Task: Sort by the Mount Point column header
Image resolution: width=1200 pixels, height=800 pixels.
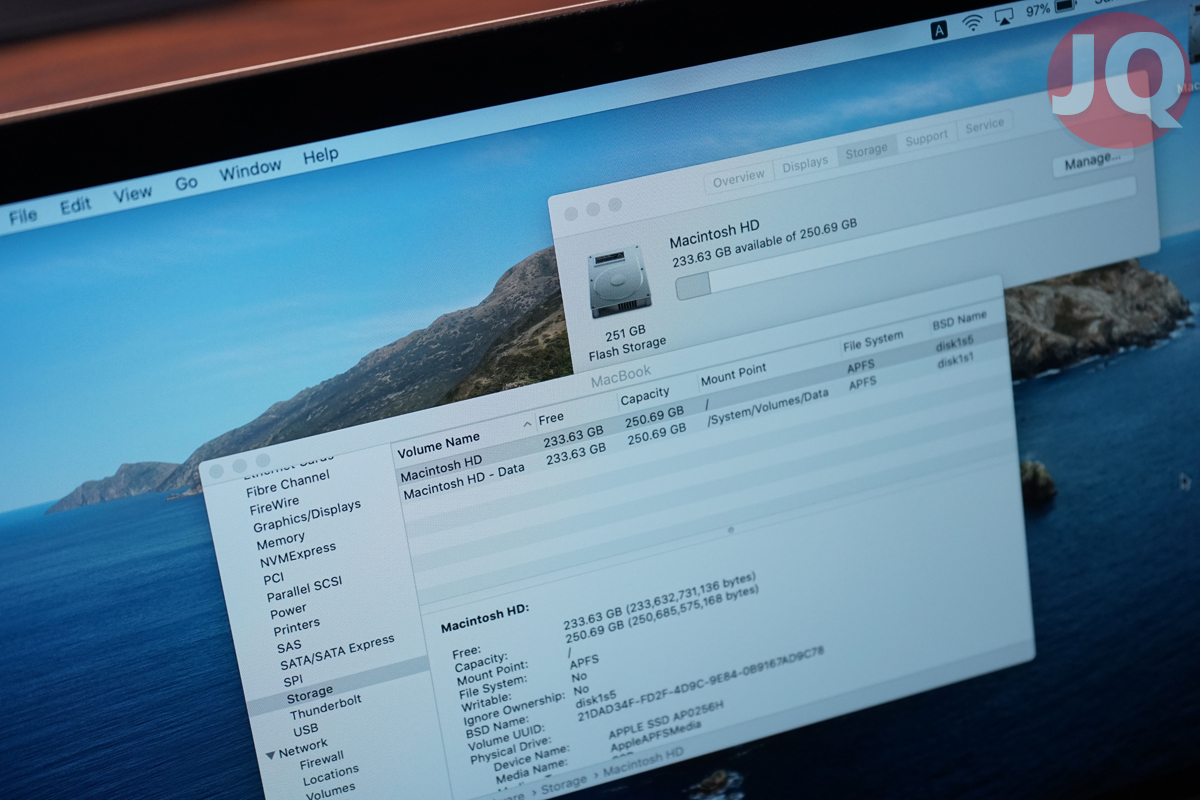Action: click(x=734, y=375)
